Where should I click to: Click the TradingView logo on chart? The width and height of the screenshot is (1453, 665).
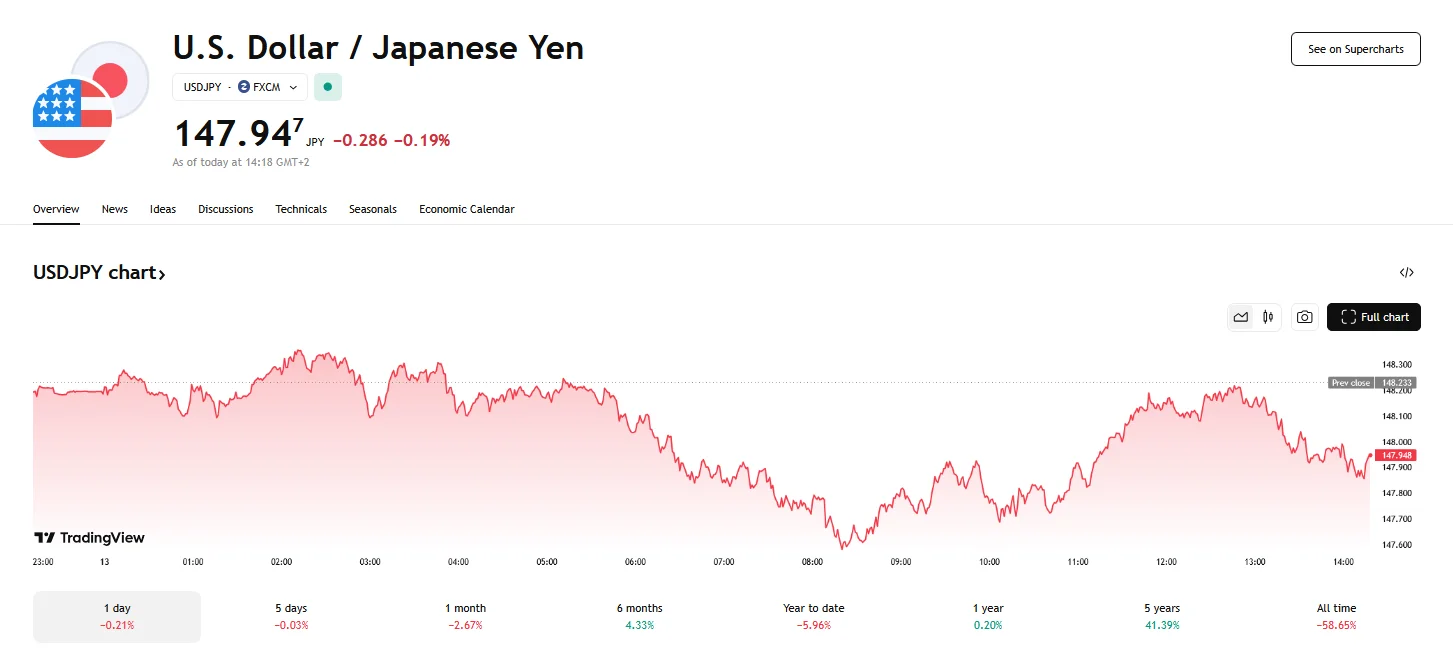(x=90, y=538)
